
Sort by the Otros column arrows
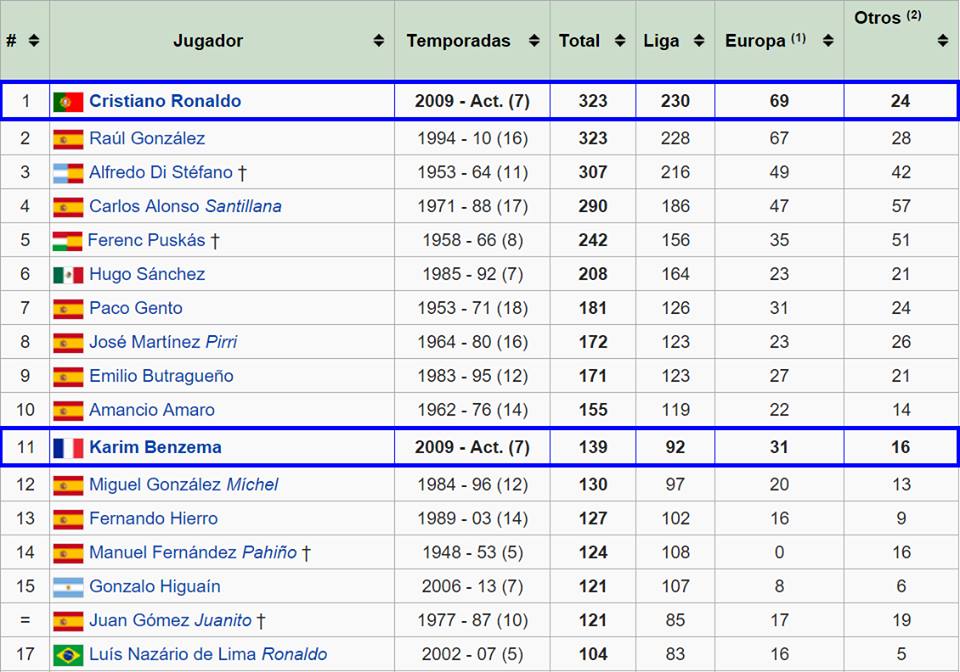coord(942,41)
